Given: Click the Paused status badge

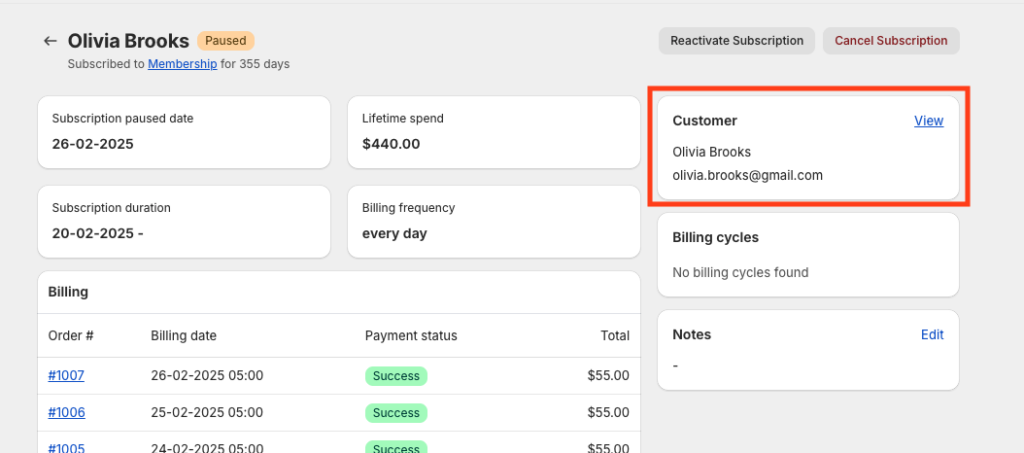Looking at the screenshot, I should 225,41.
